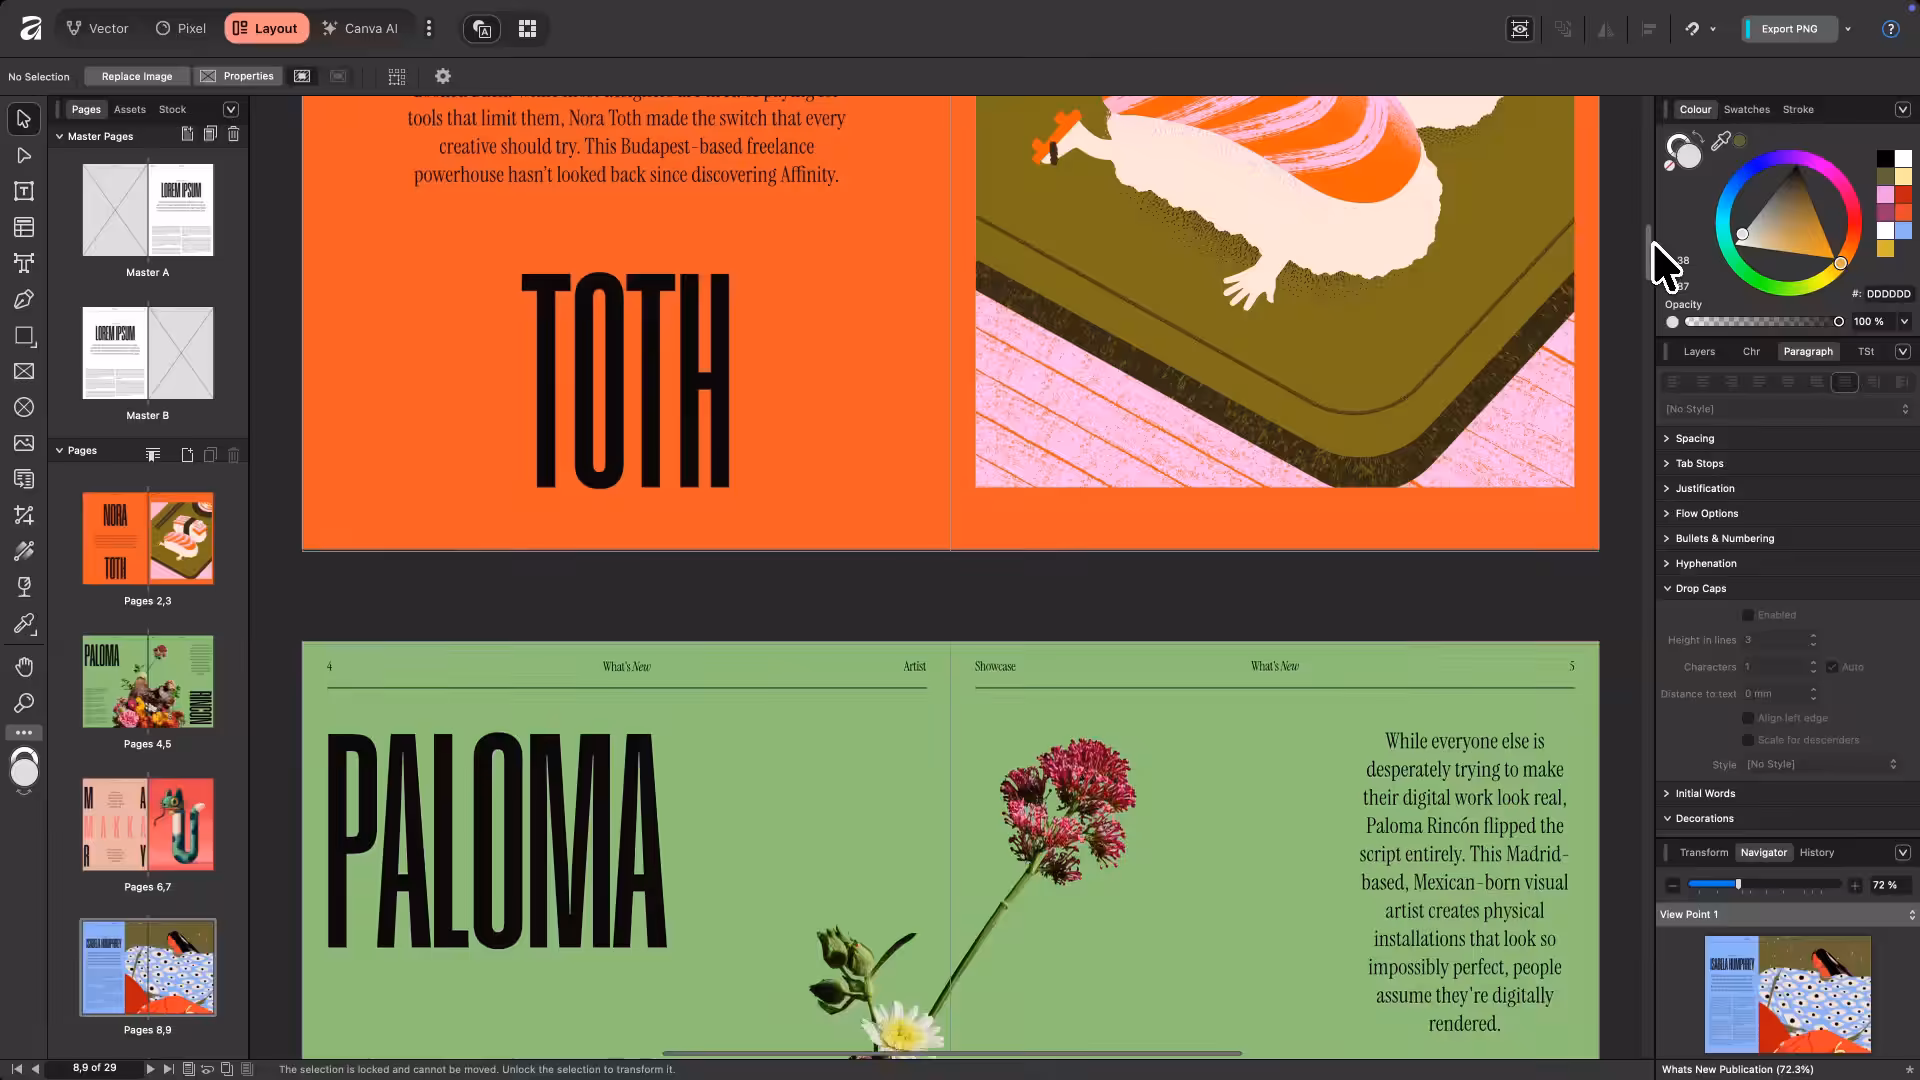Open more tools via three-dot button in left toolbar
Image resolution: width=1920 pixels, height=1080 pixels.
point(24,733)
